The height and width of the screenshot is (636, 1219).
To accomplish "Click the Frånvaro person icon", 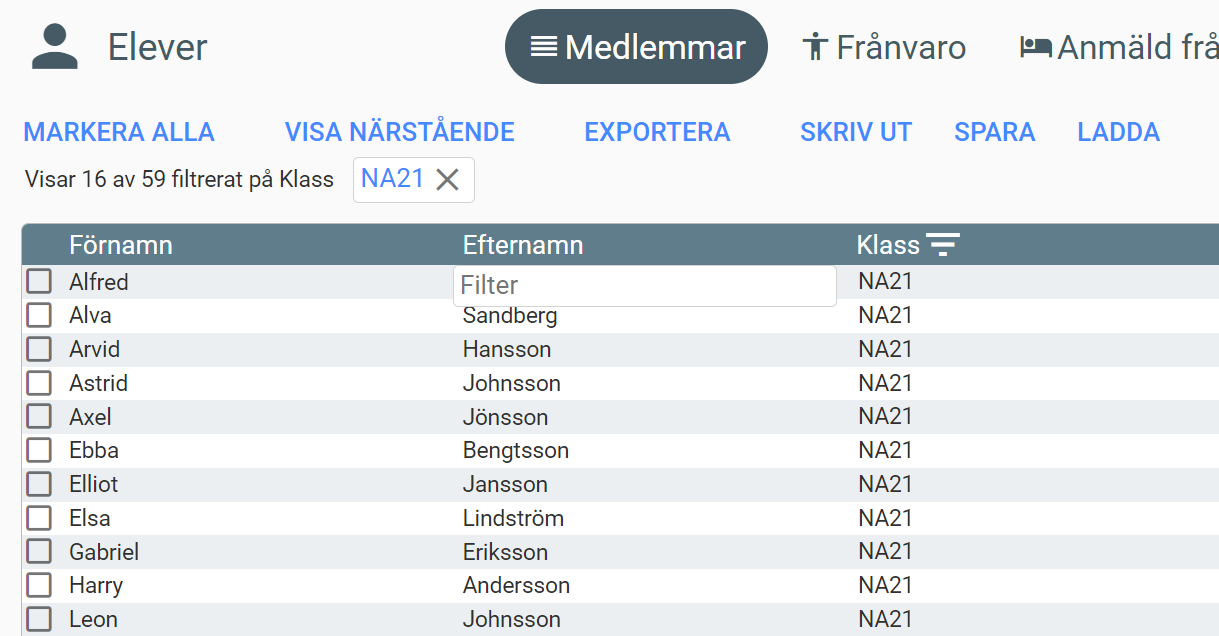I will [816, 47].
